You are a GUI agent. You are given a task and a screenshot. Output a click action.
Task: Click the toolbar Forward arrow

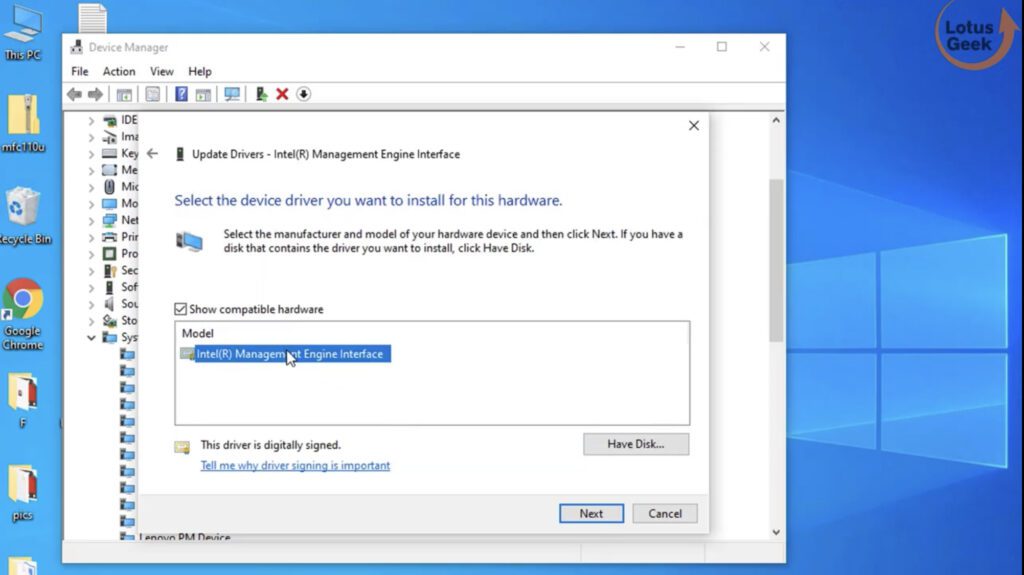click(95, 94)
